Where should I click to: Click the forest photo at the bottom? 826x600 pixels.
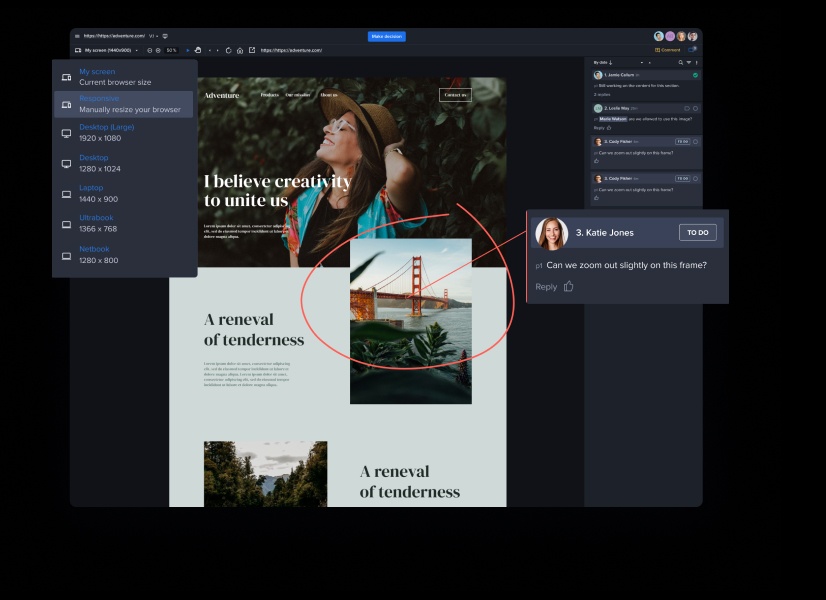click(x=266, y=474)
